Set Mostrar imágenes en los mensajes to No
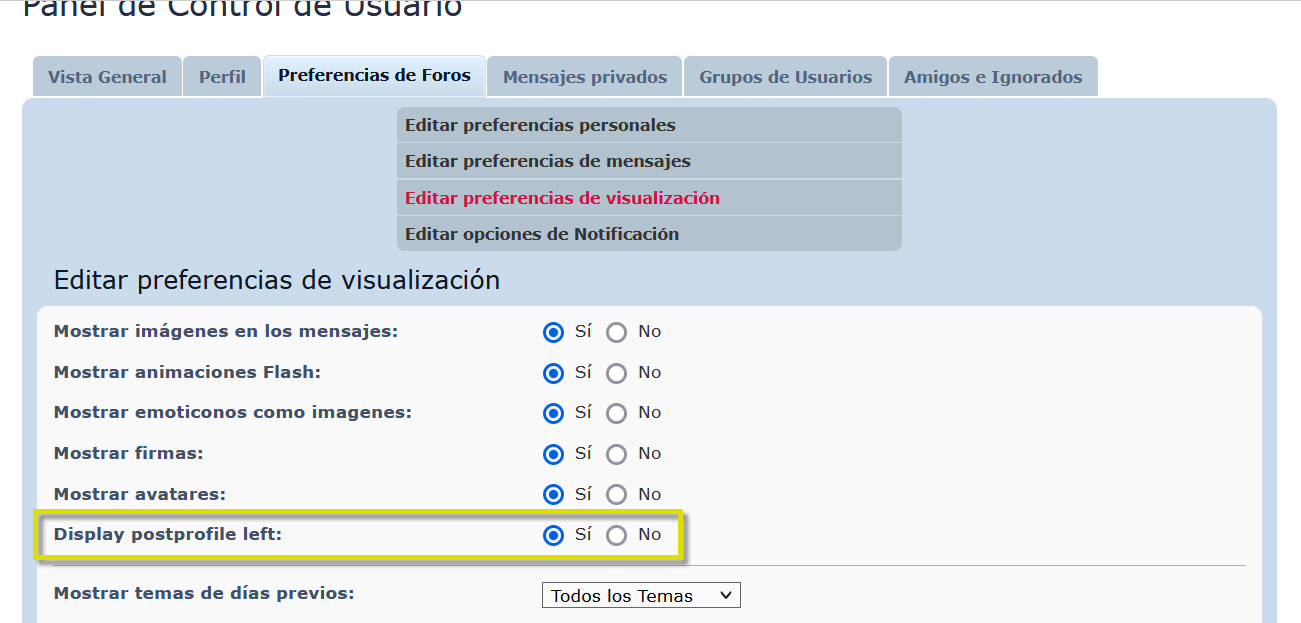The image size is (1301, 623). coord(617,332)
